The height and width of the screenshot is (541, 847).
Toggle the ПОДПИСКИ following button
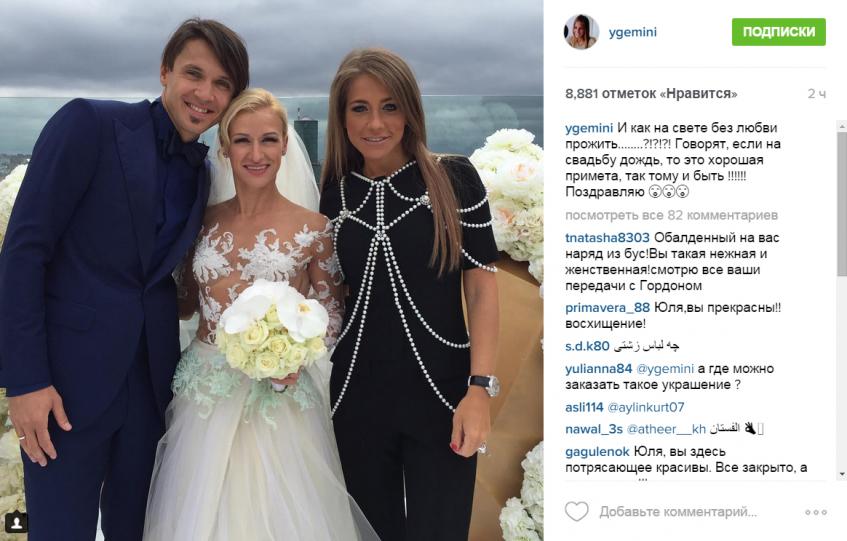pos(778,32)
